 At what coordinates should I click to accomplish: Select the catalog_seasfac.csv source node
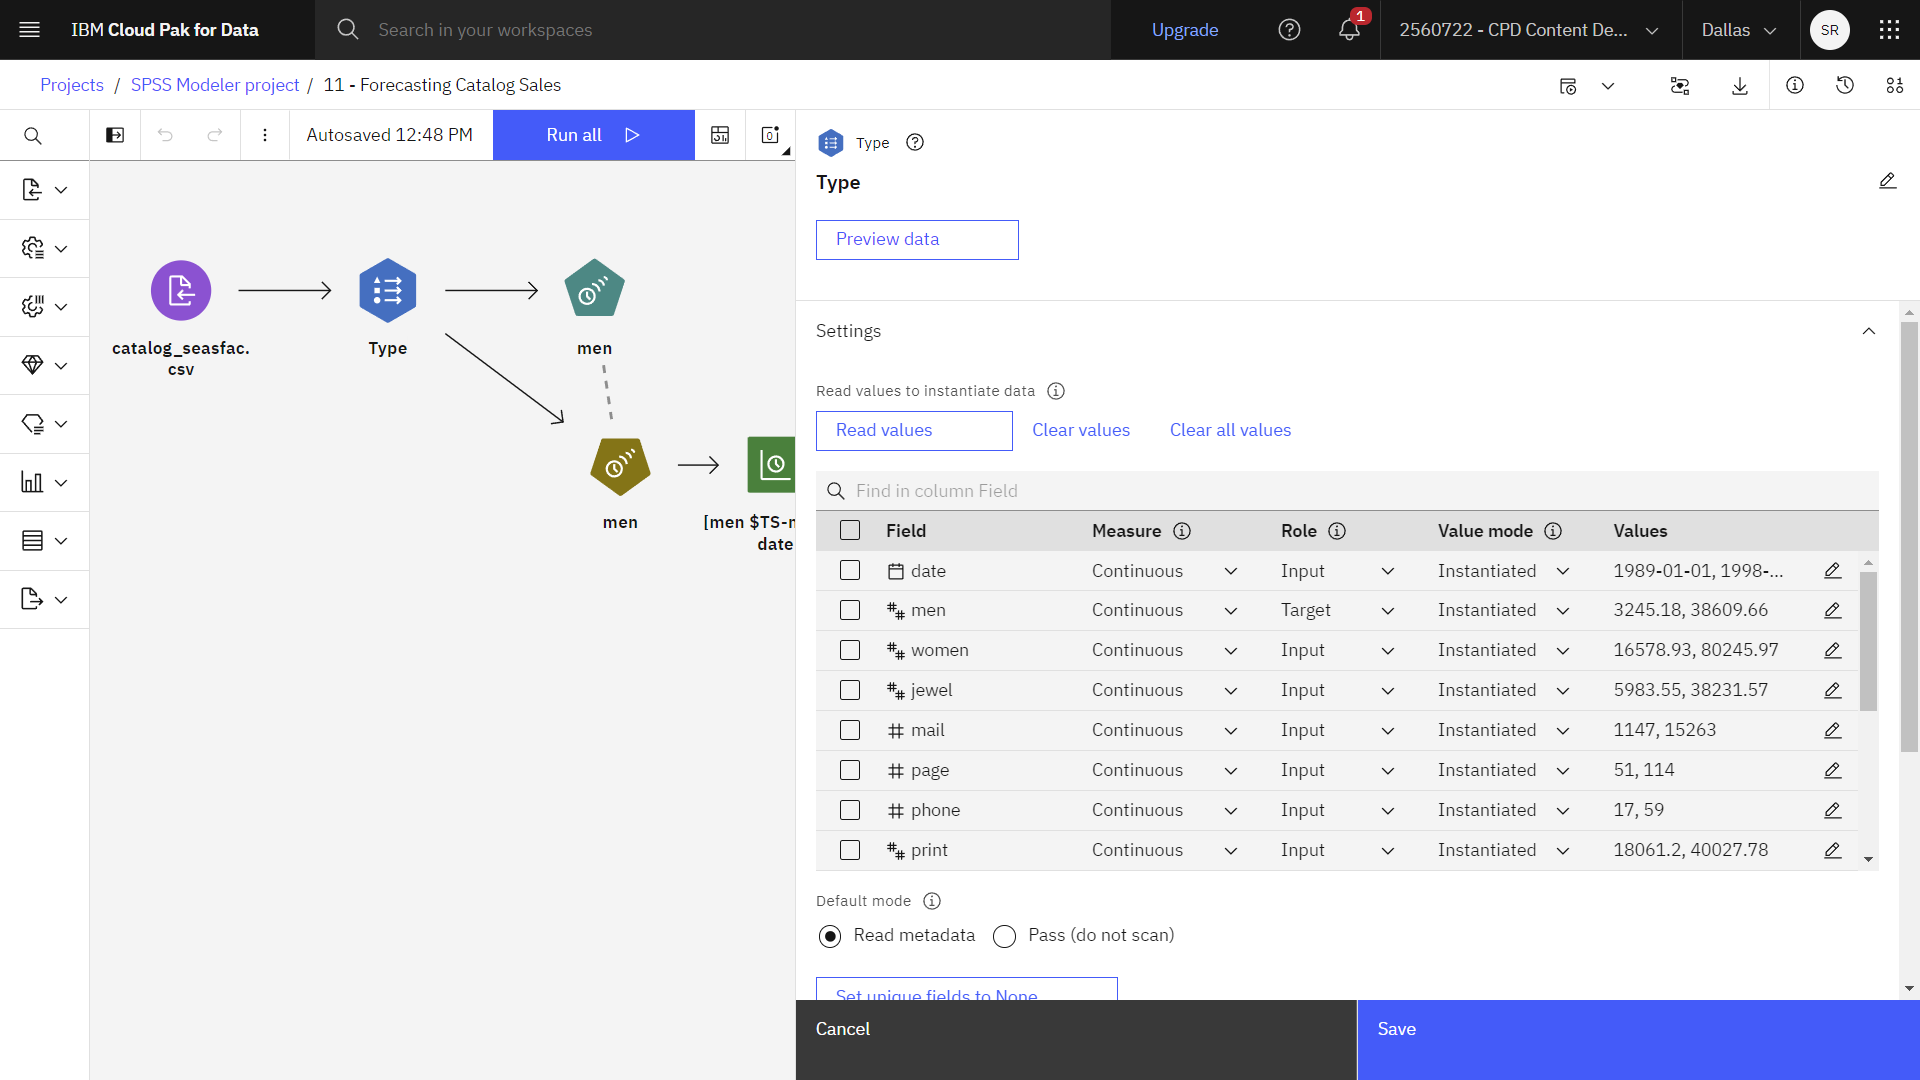[181, 291]
